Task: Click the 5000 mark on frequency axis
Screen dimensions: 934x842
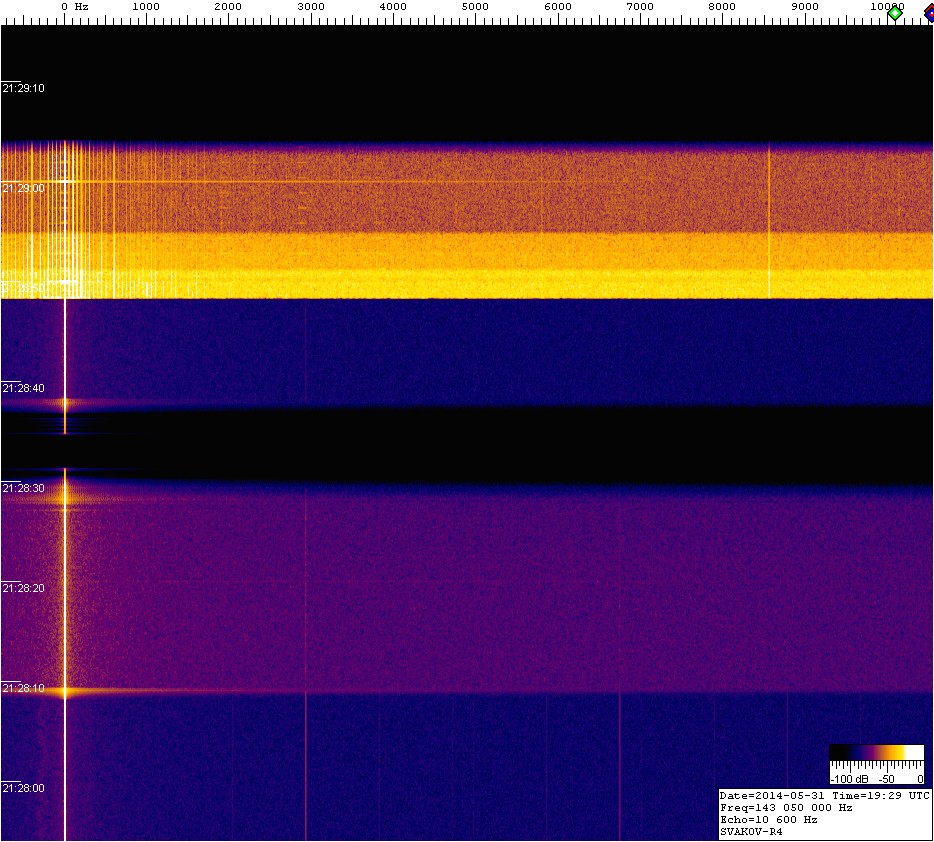Action: (475, 7)
